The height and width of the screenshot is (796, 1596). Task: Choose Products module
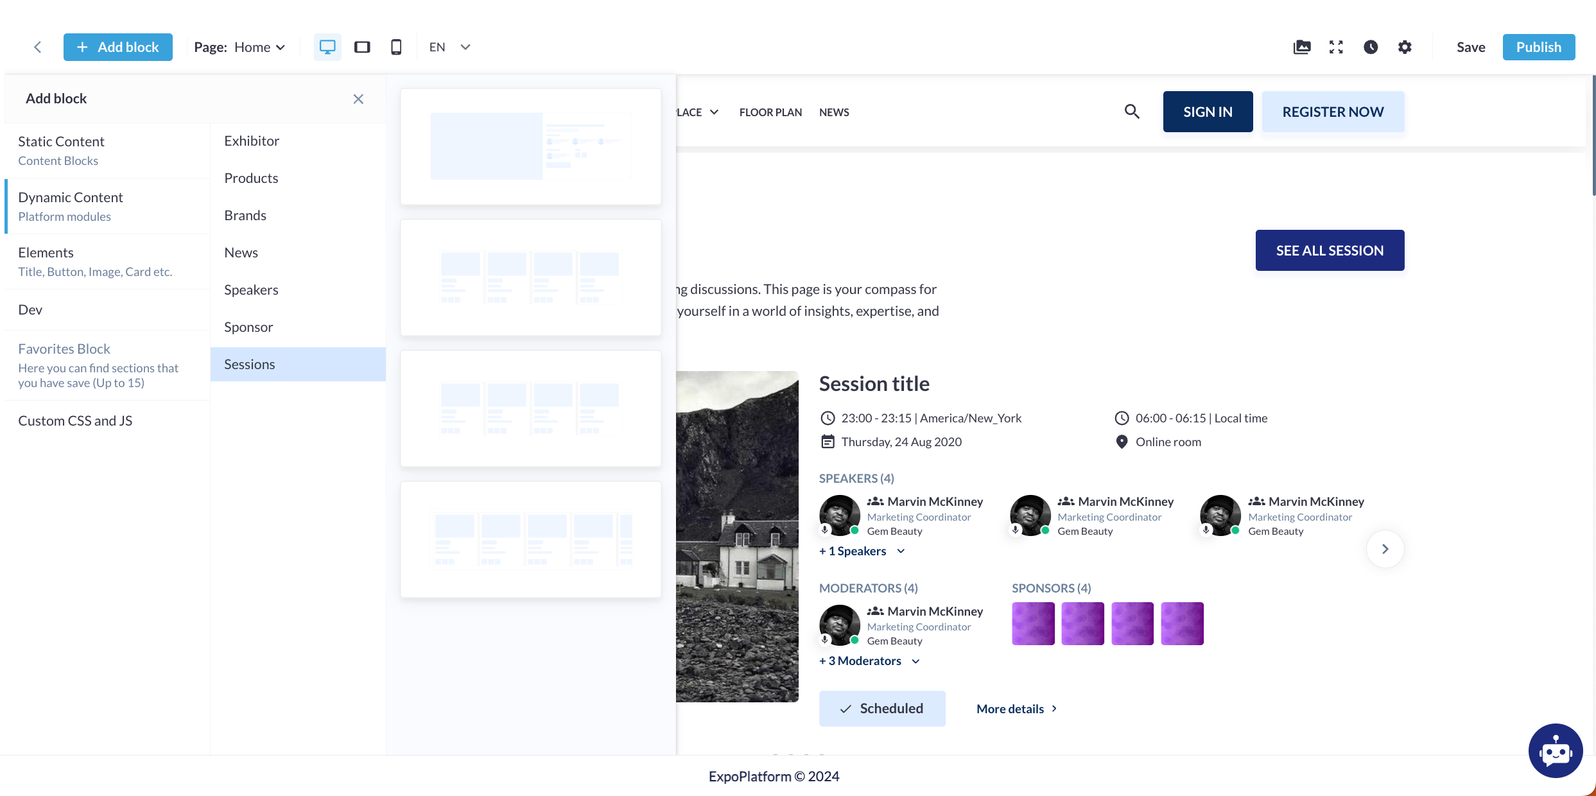(x=298, y=178)
